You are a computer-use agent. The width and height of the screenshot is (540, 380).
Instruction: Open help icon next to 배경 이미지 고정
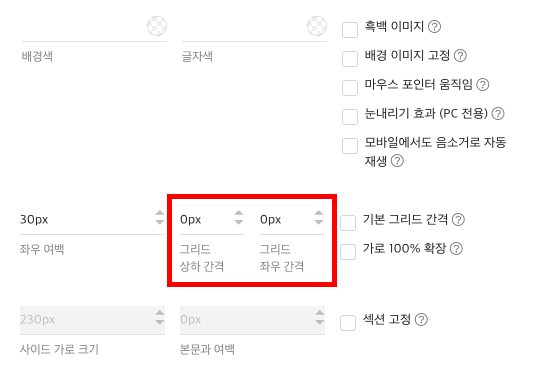pos(460,55)
